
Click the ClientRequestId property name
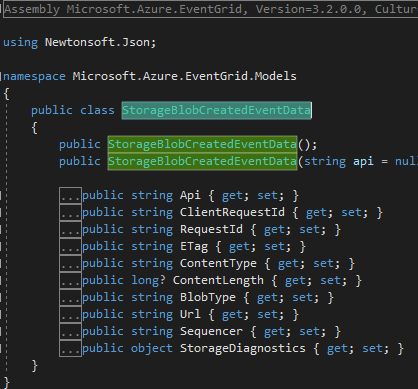[232, 212]
